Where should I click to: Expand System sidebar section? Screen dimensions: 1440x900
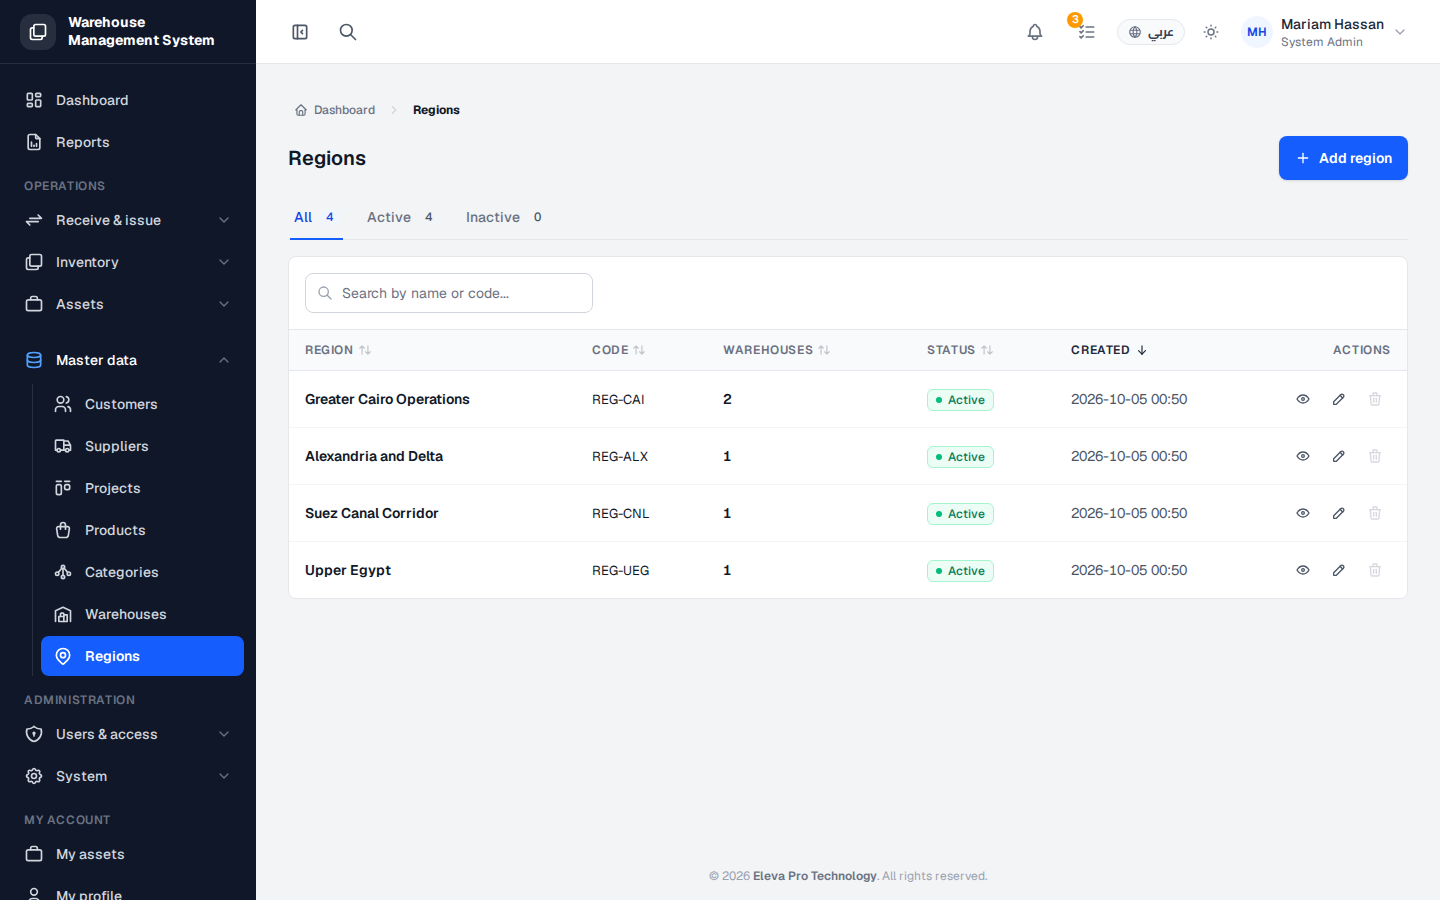pos(128,776)
